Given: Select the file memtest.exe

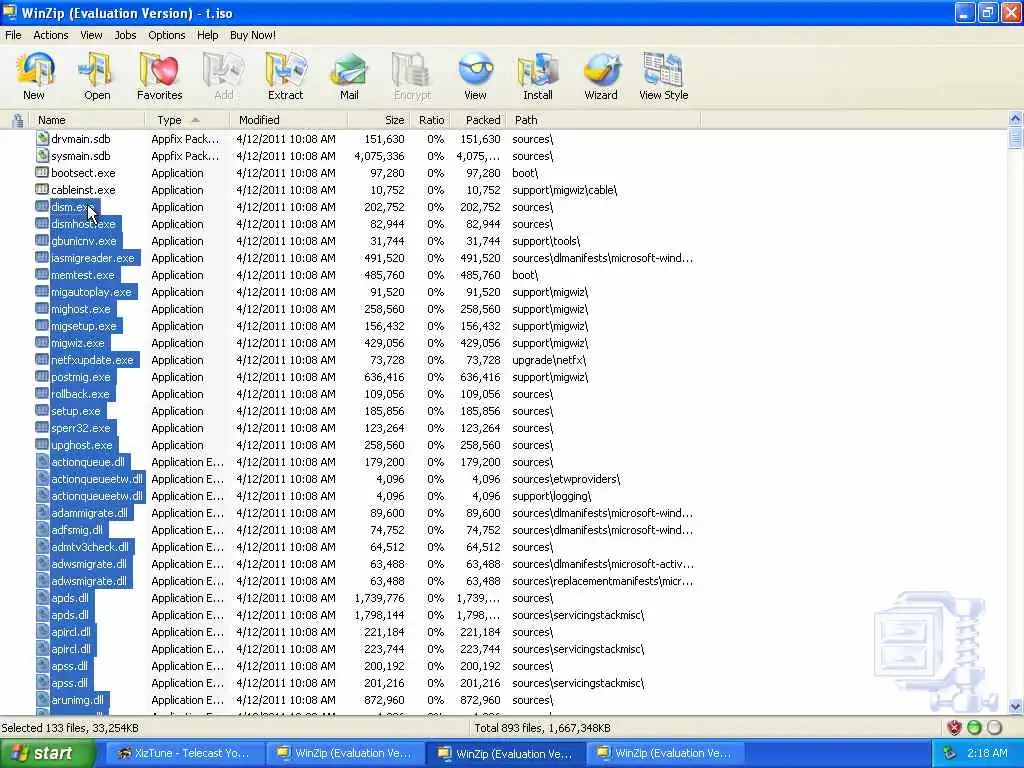Looking at the screenshot, I should coord(82,275).
